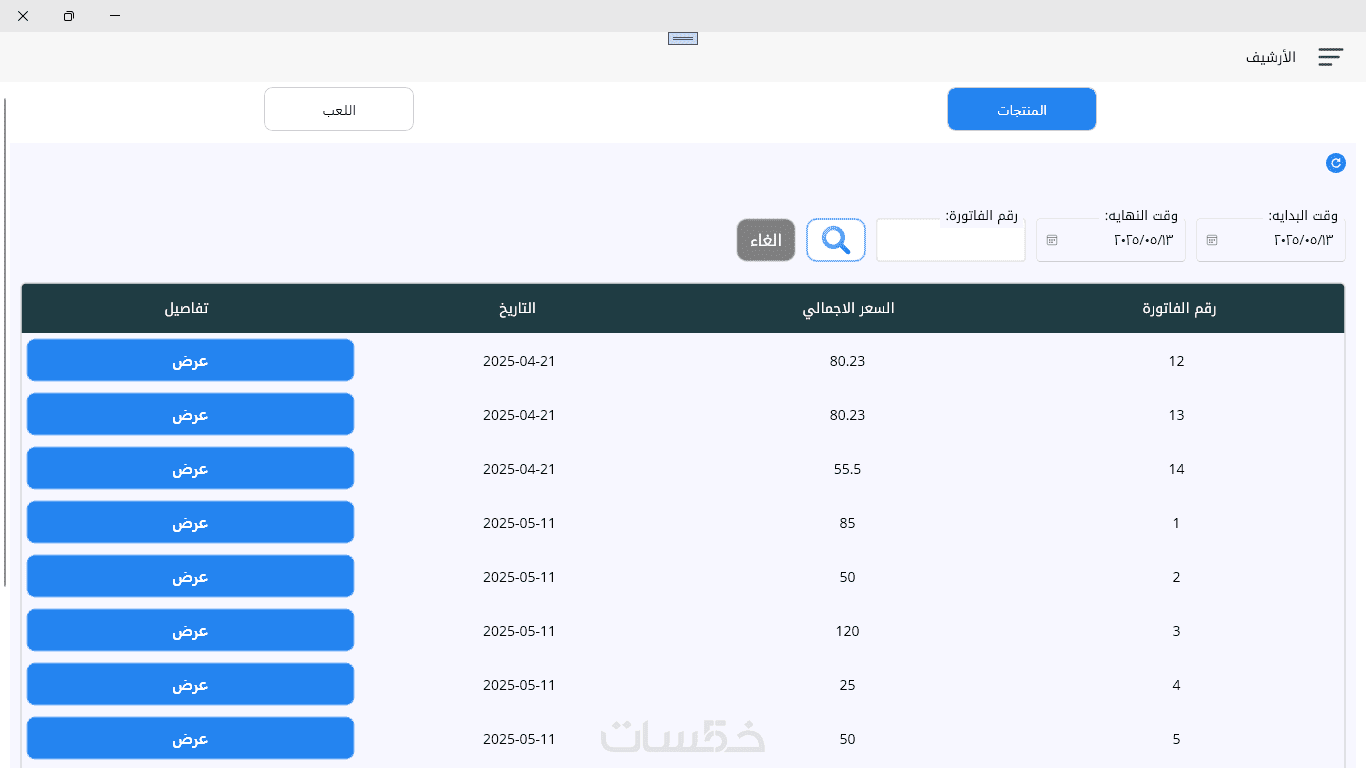Click date 2025-04-21 in invoice 13 row

point(518,415)
